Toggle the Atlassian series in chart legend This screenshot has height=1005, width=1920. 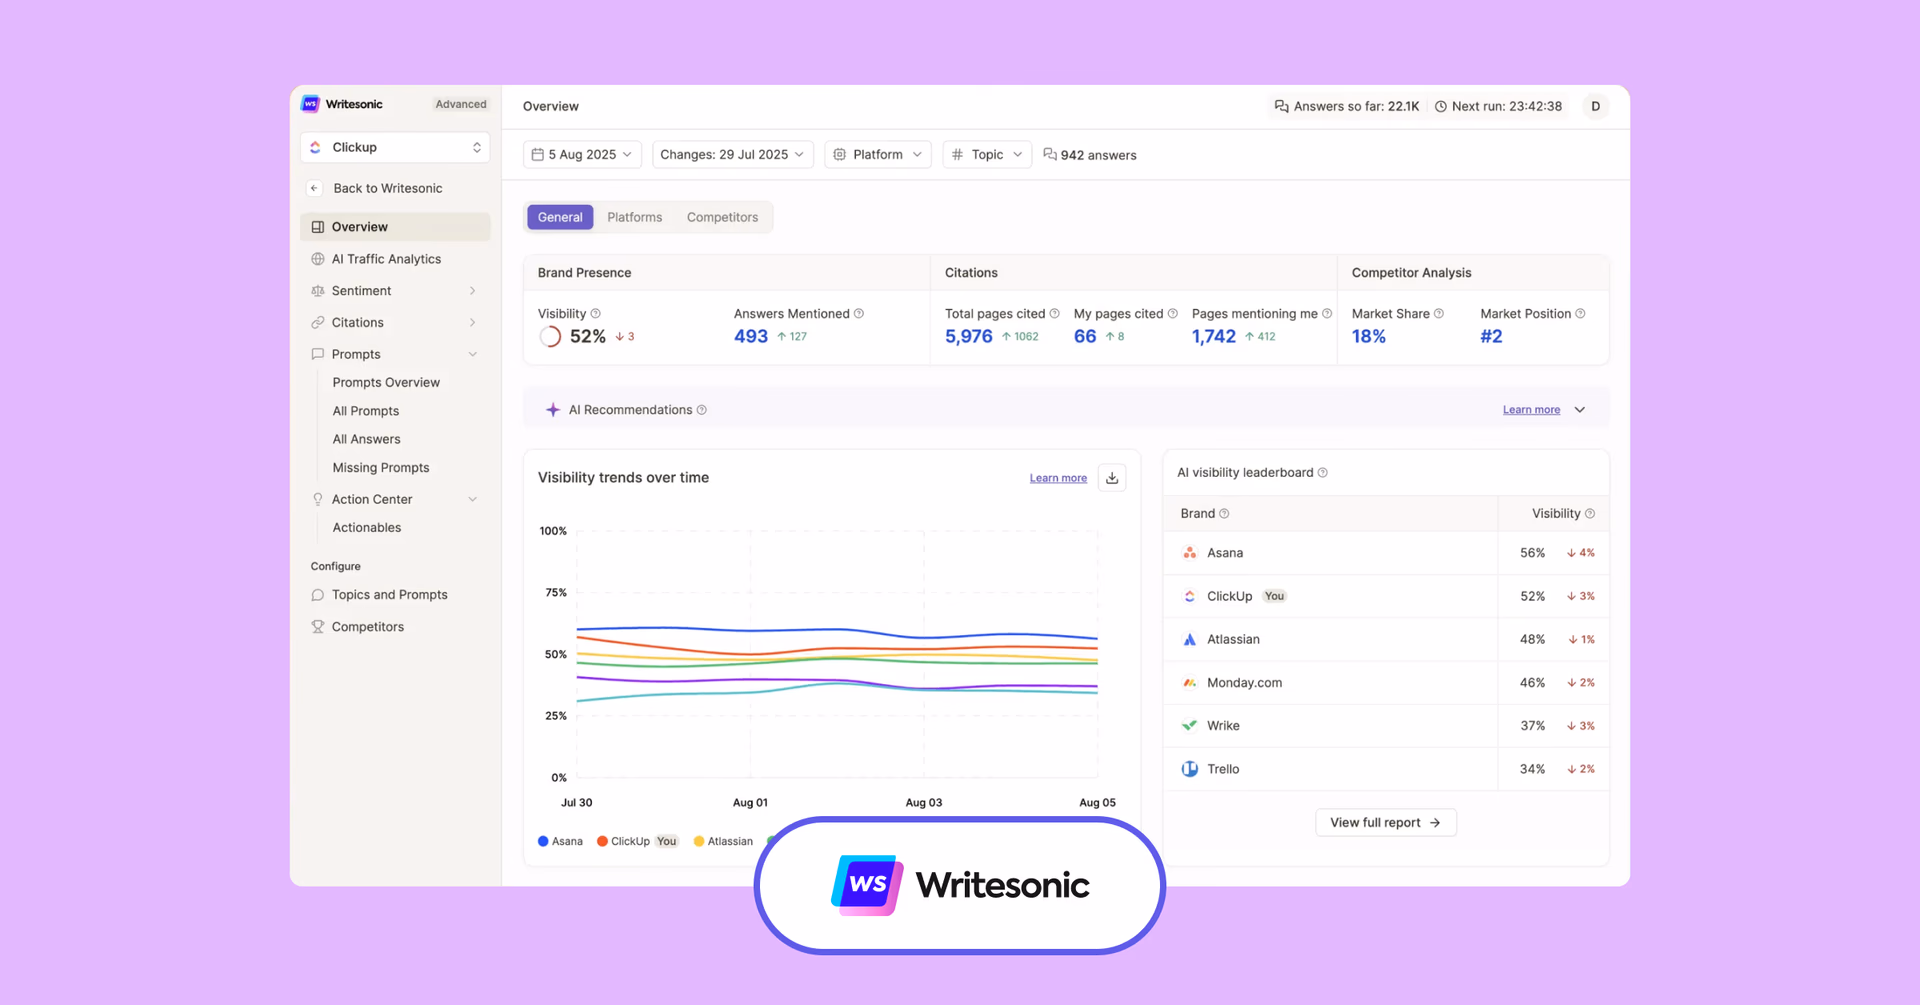[723, 841]
